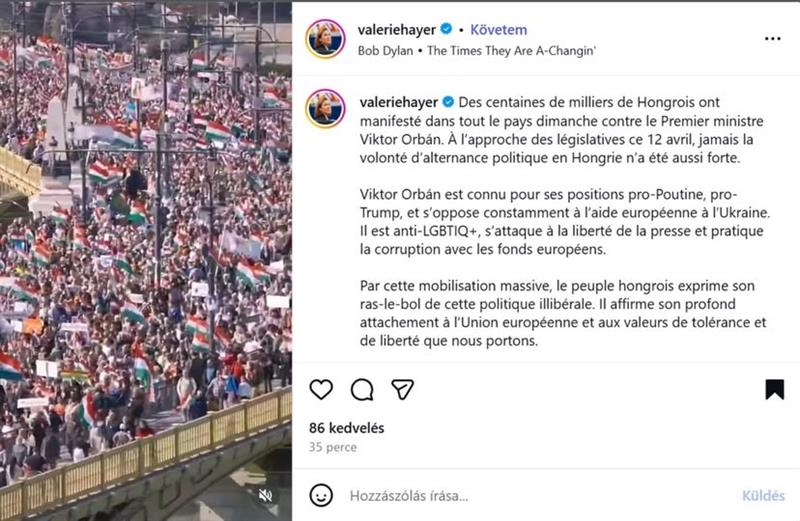This screenshot has height=521, width=800.
Task: Open the valeriehayer username in header
Action: (396, 30)
